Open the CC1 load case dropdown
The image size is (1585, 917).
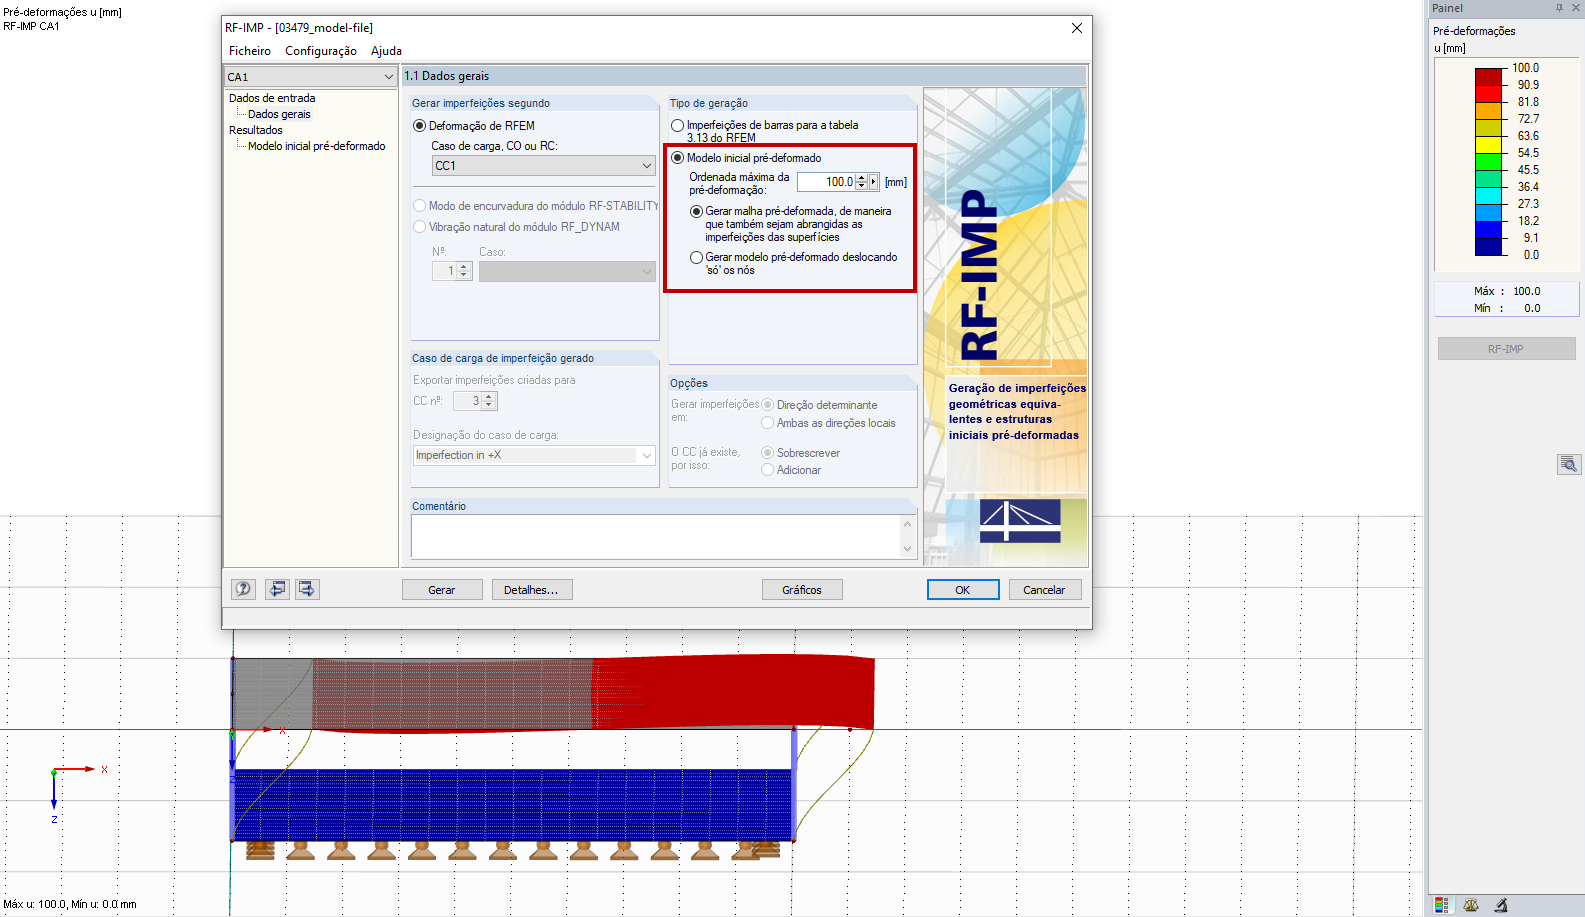pyautogui.click(x=543, y=166)
